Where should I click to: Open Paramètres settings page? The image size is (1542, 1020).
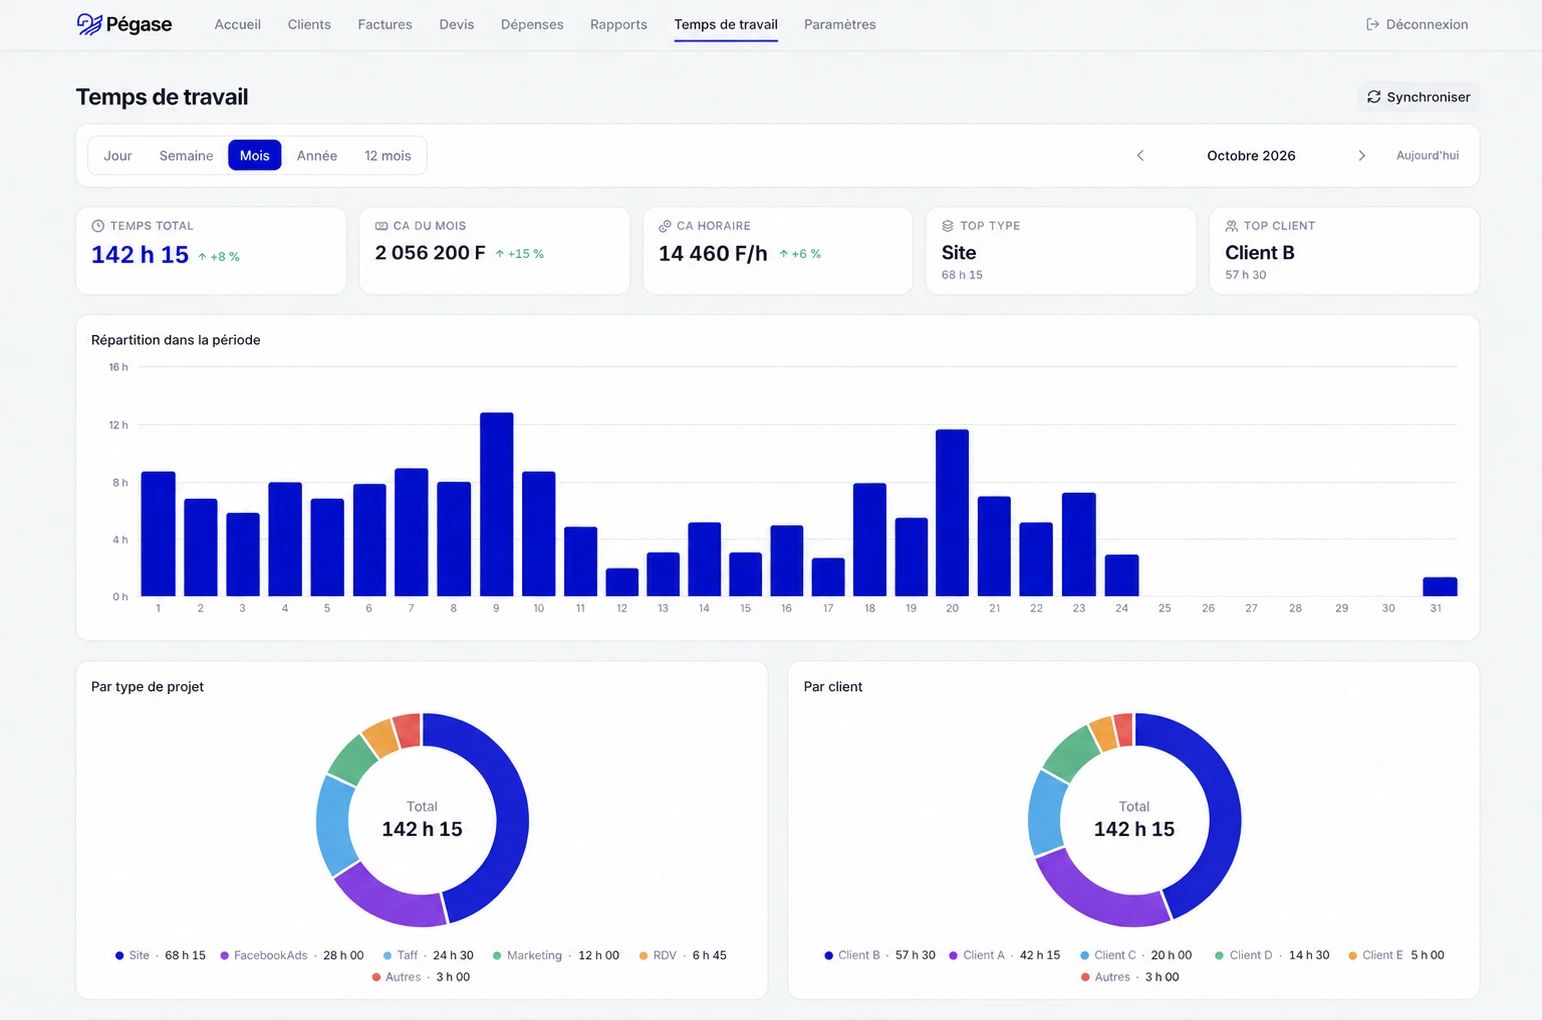pyautogui.click(x=840, y=24)
